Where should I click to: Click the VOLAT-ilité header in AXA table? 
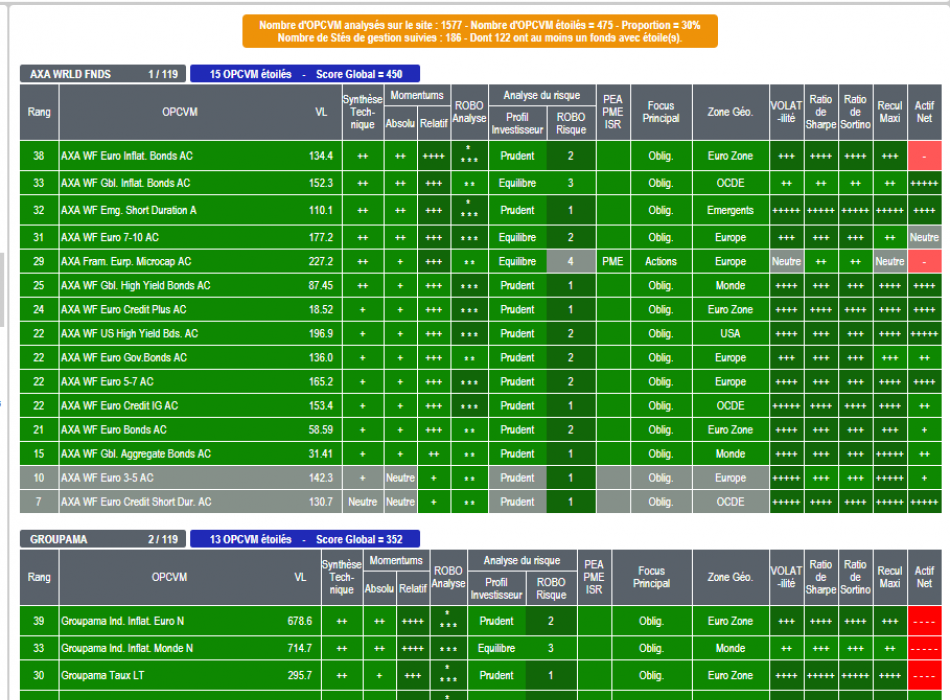786,112
